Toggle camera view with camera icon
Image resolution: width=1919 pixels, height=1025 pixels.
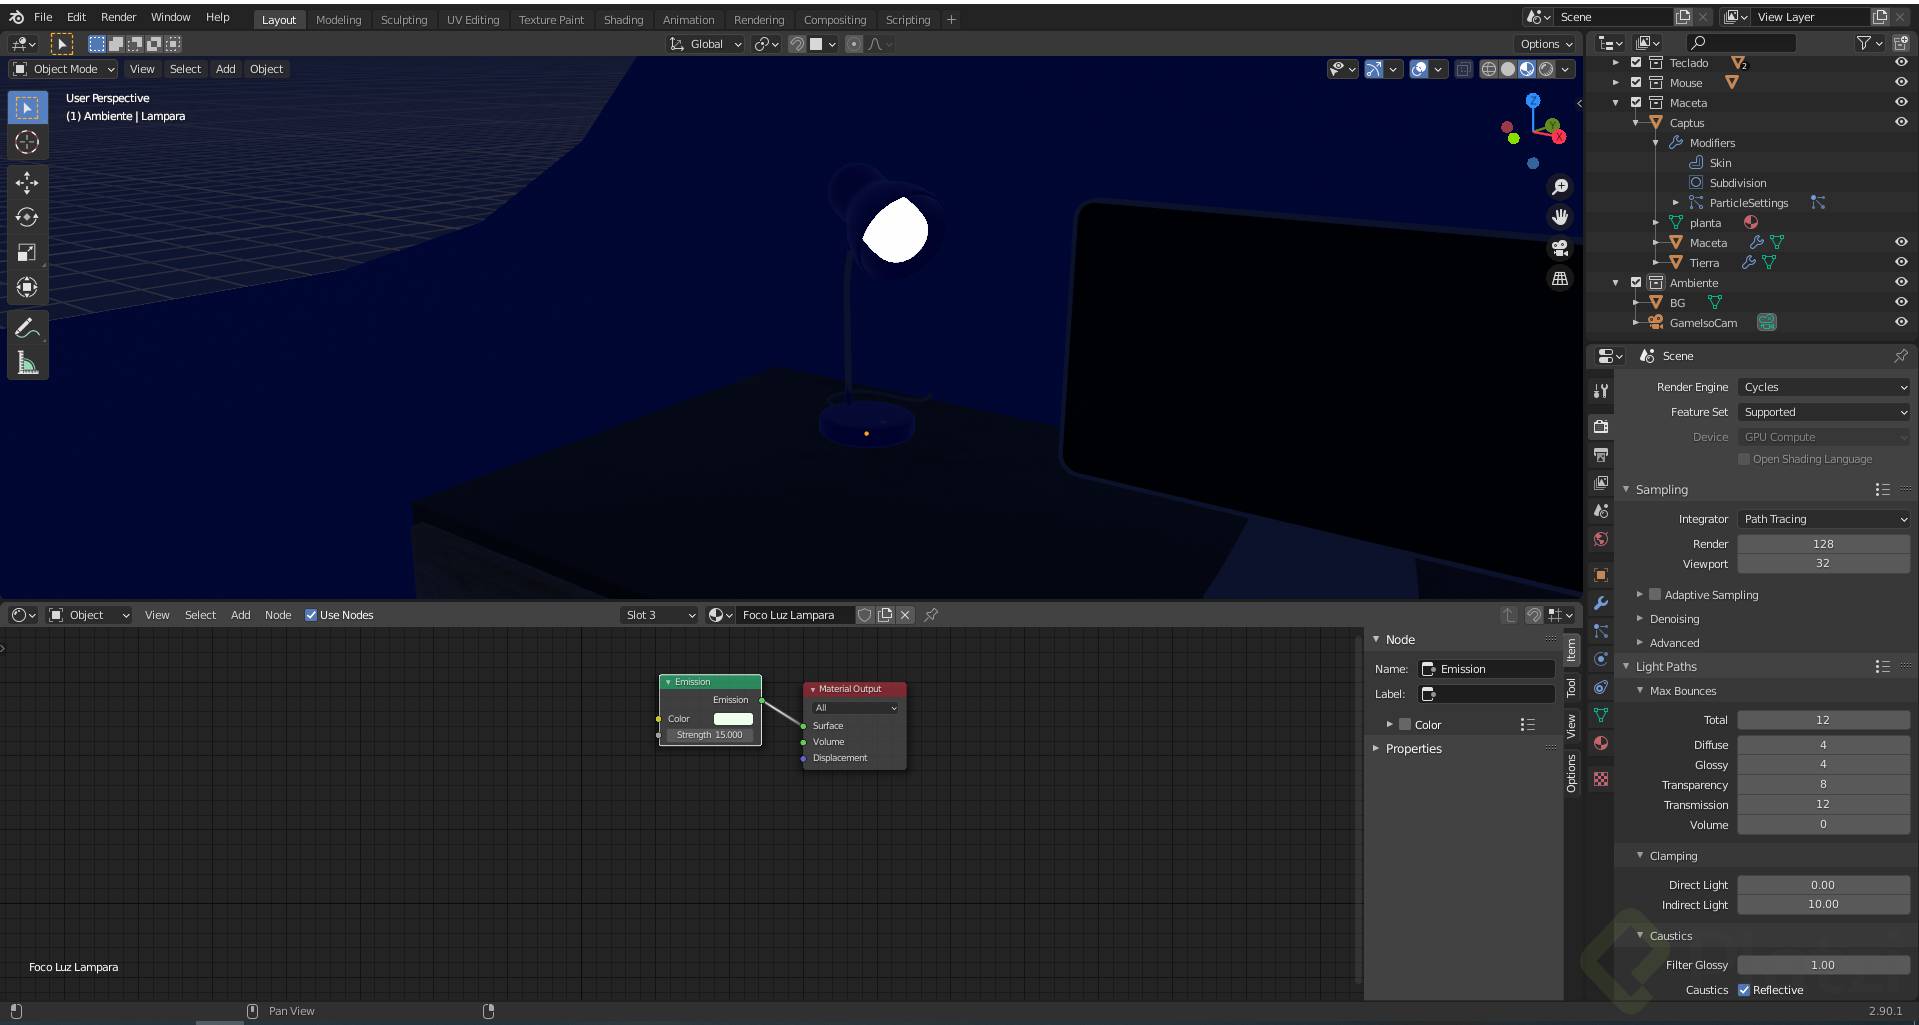tap(1559, 248)
